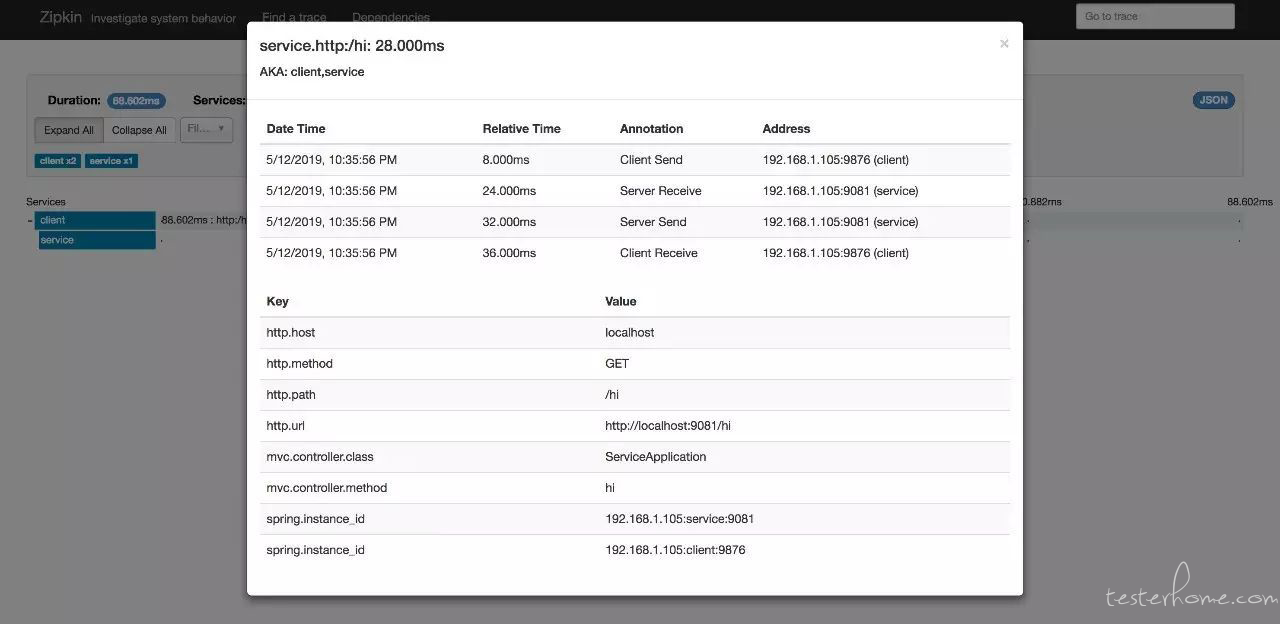Click the Collapse All button
The width and height of the screenshot is (1280, 624).
point(139,130)
